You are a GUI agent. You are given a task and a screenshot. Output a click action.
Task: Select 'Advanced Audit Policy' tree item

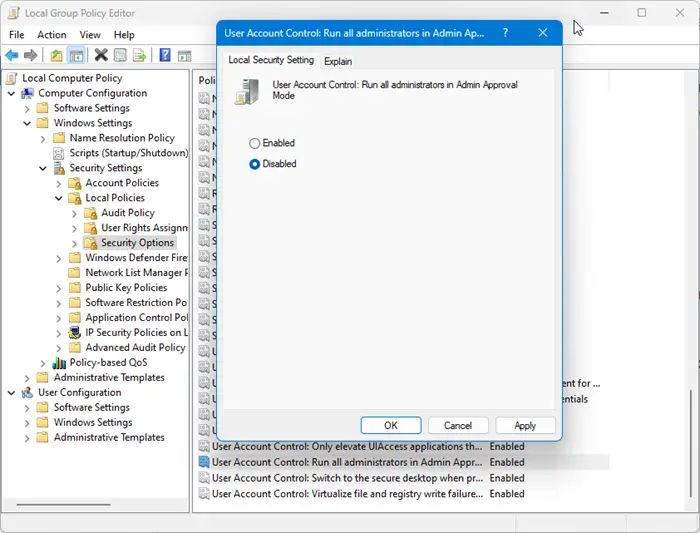[135, 348]
